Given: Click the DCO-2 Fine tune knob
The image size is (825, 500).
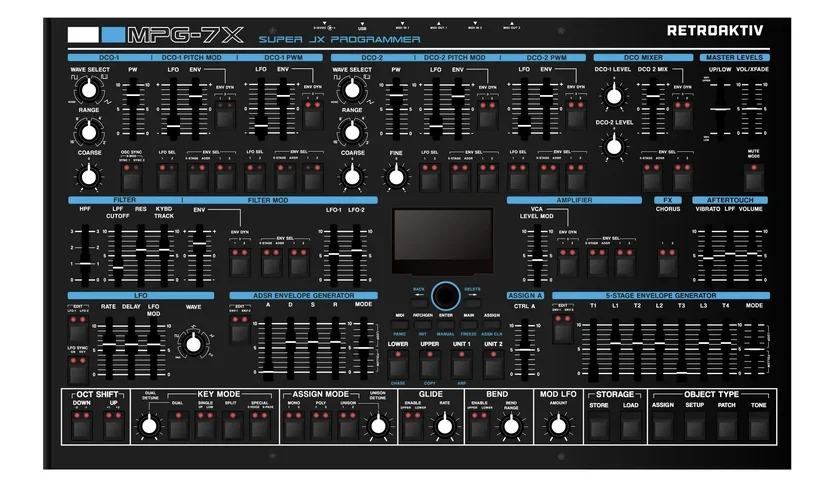Looking at the screenshot, I should click(x=396, y=176).
